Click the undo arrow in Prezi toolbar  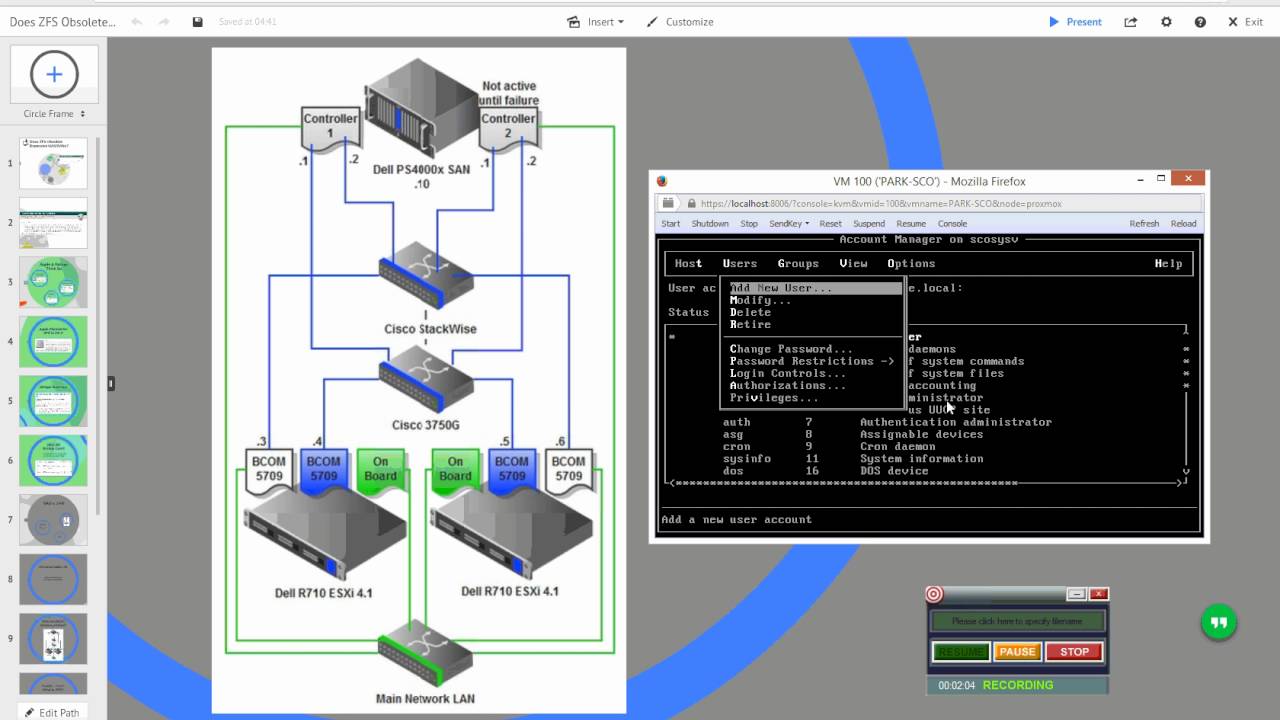(x=136, y=21)
